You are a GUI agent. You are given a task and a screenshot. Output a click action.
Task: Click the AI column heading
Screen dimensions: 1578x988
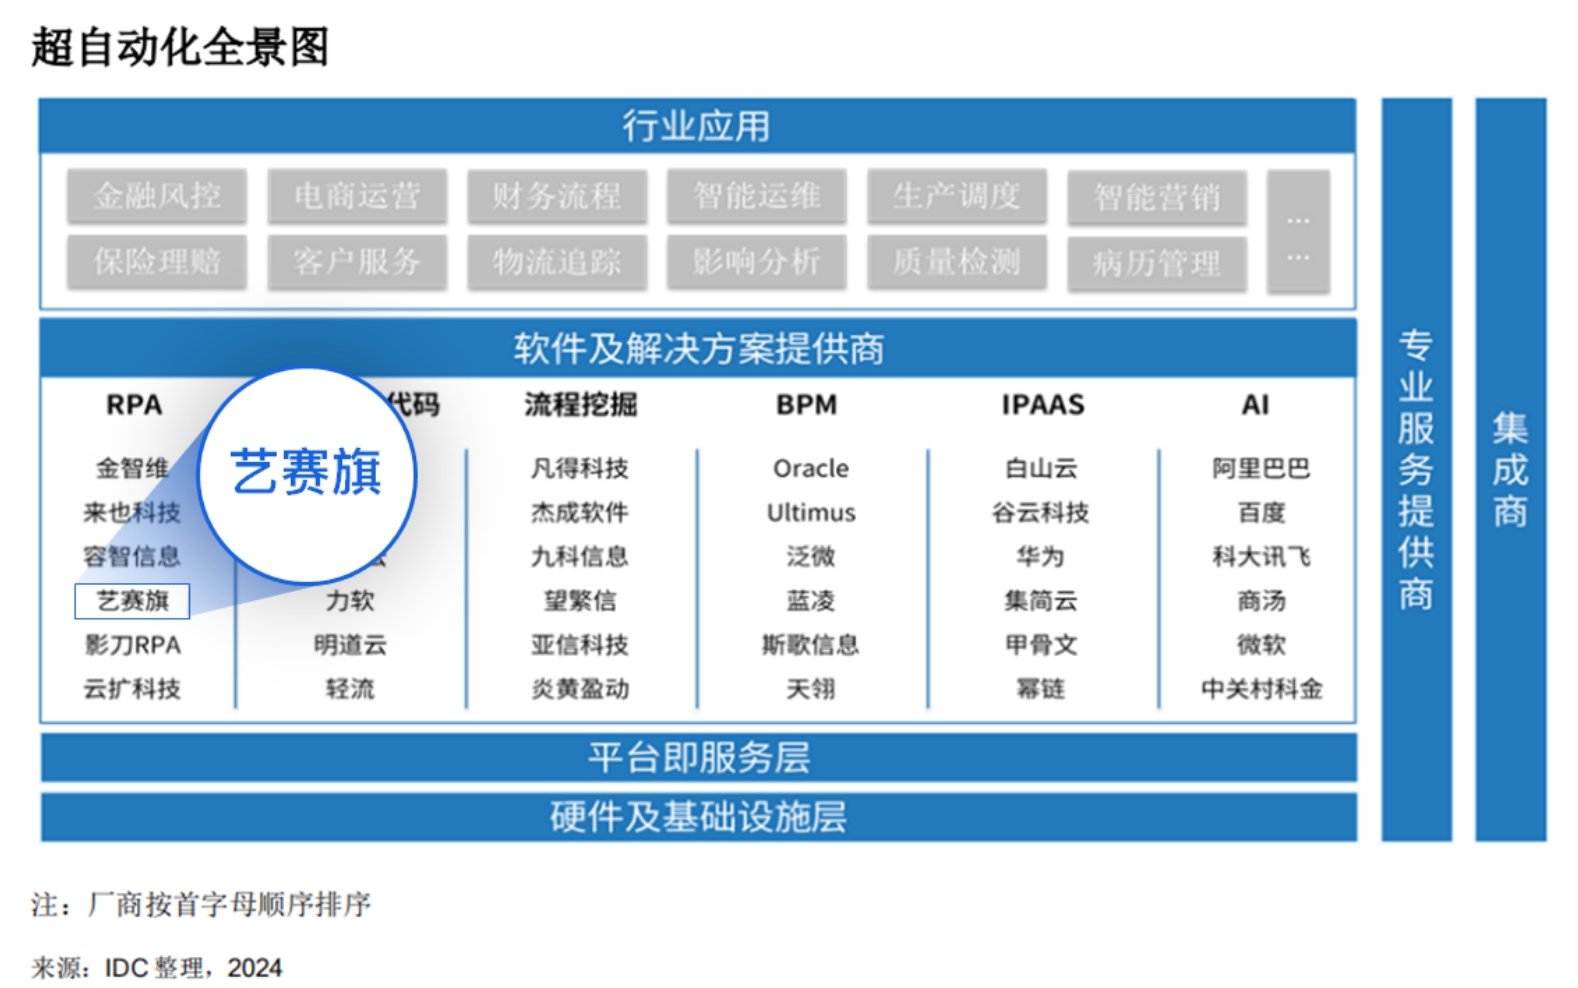tap(1255, 405)
